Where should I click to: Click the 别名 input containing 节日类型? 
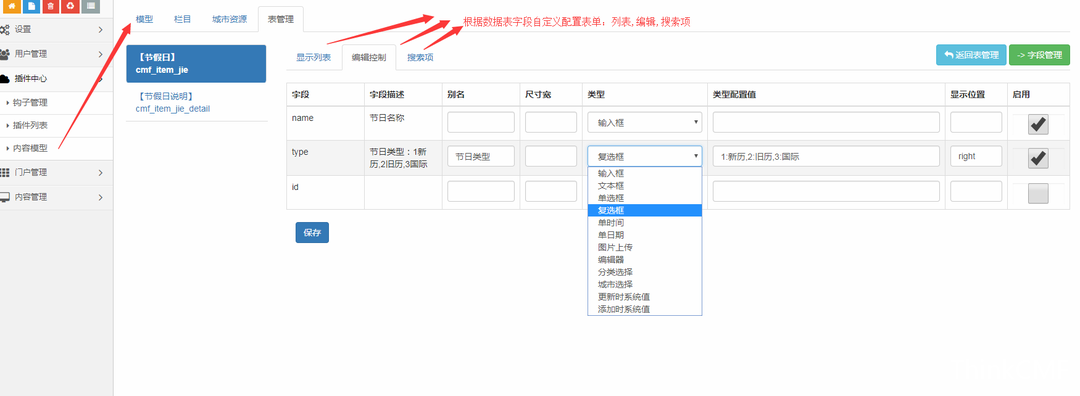click(x=481, y=156)
